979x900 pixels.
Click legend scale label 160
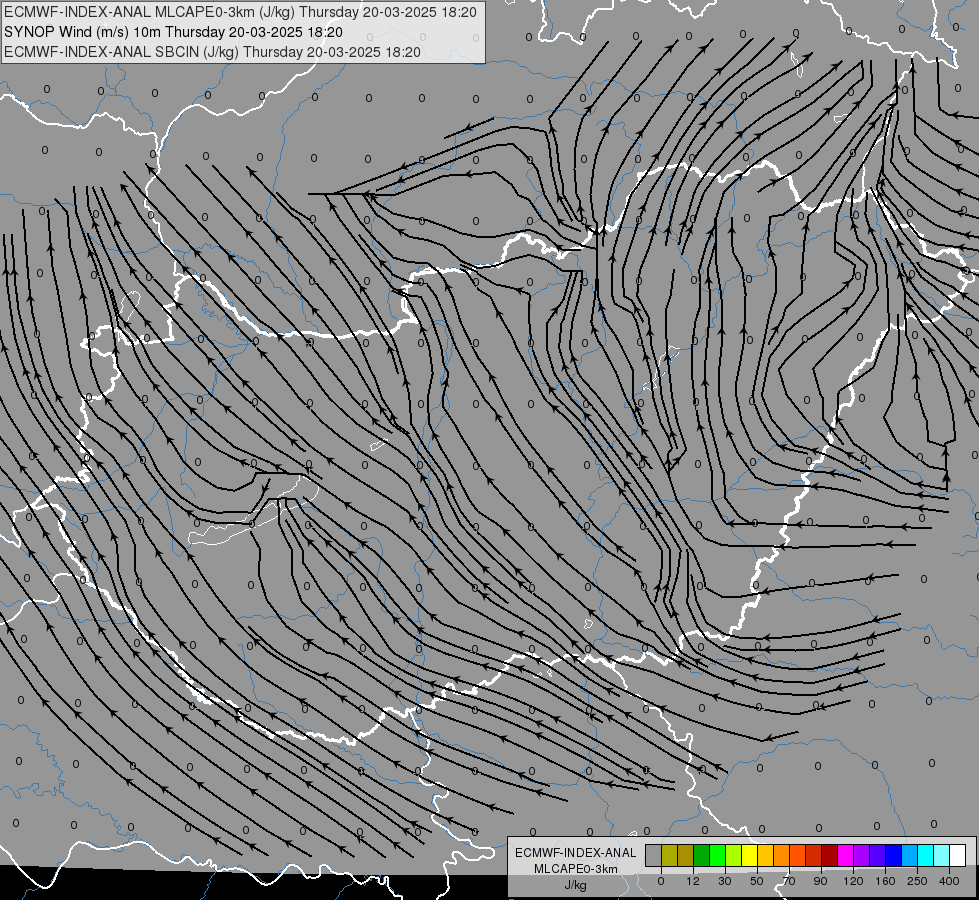885,881
